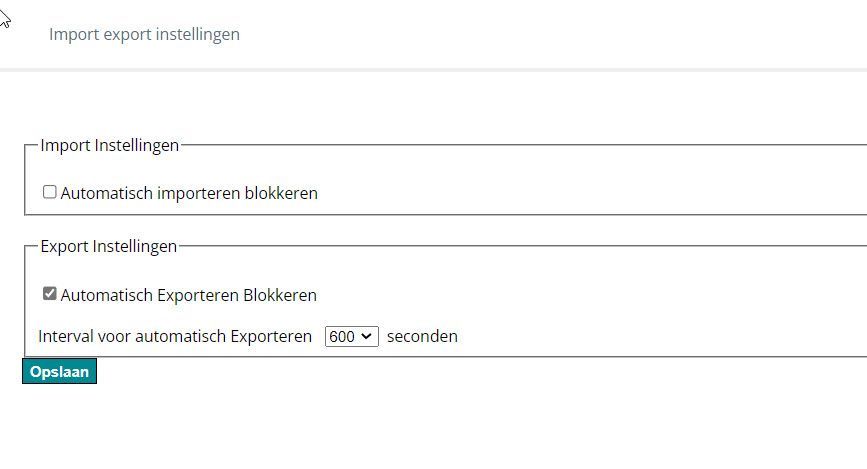
Task: Open the export interval seconds dropdown
Action: (351, 337)
